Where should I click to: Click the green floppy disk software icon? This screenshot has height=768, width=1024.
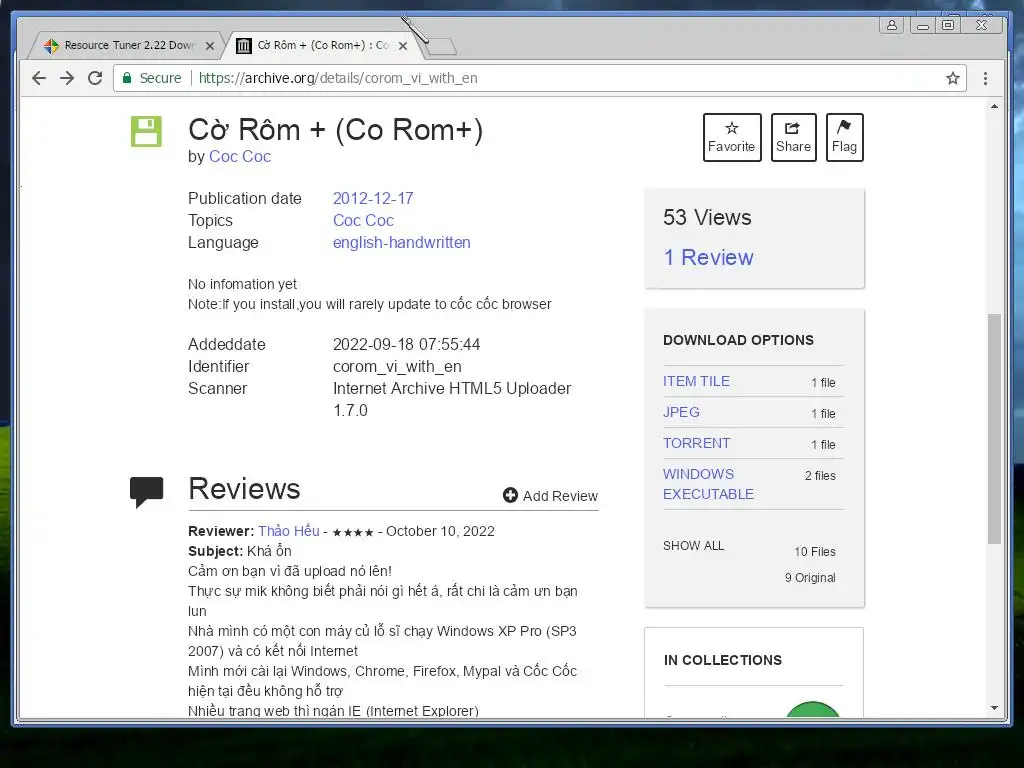click(146, 131)
